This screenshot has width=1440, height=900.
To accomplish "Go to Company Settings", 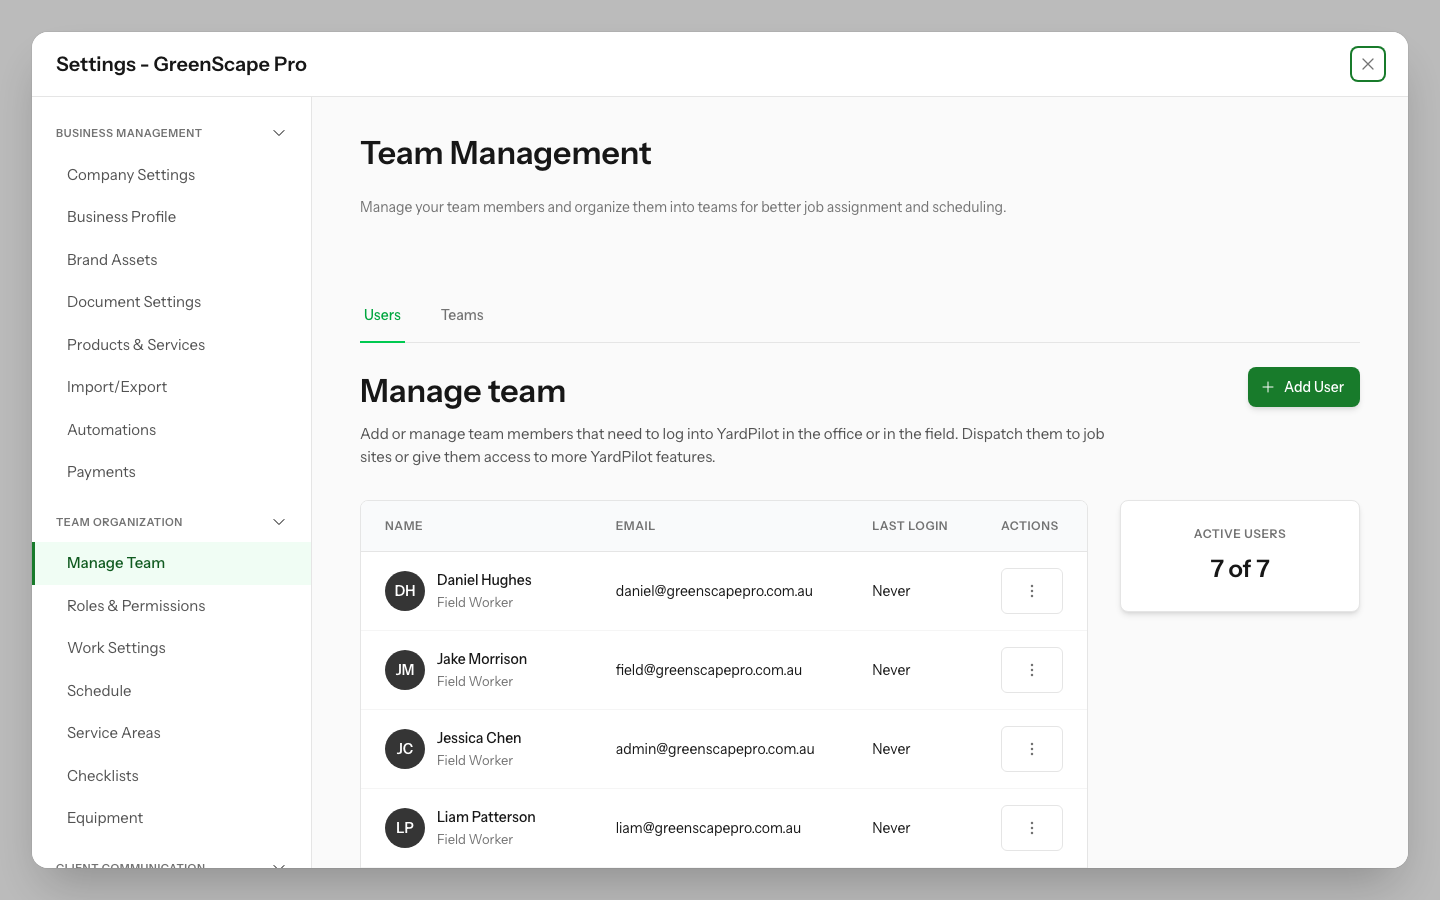I will (x=130, y=174).
